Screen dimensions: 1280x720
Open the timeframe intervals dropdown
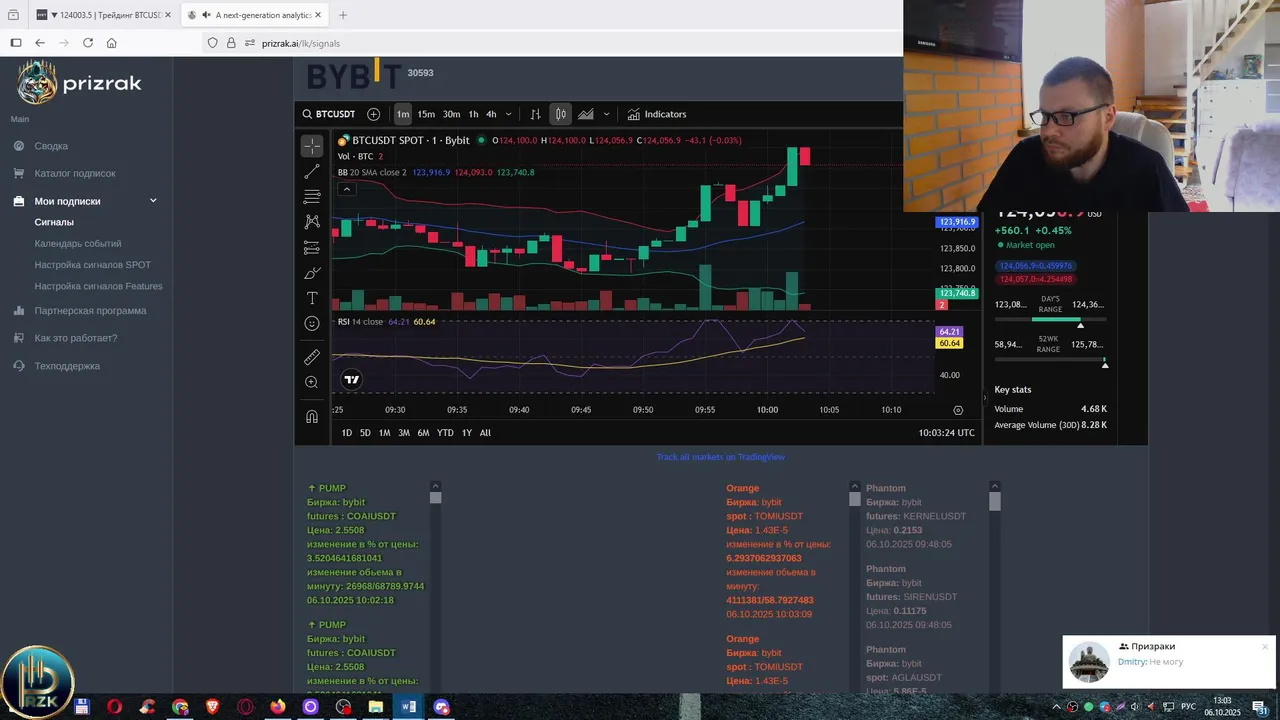[508, 114]
